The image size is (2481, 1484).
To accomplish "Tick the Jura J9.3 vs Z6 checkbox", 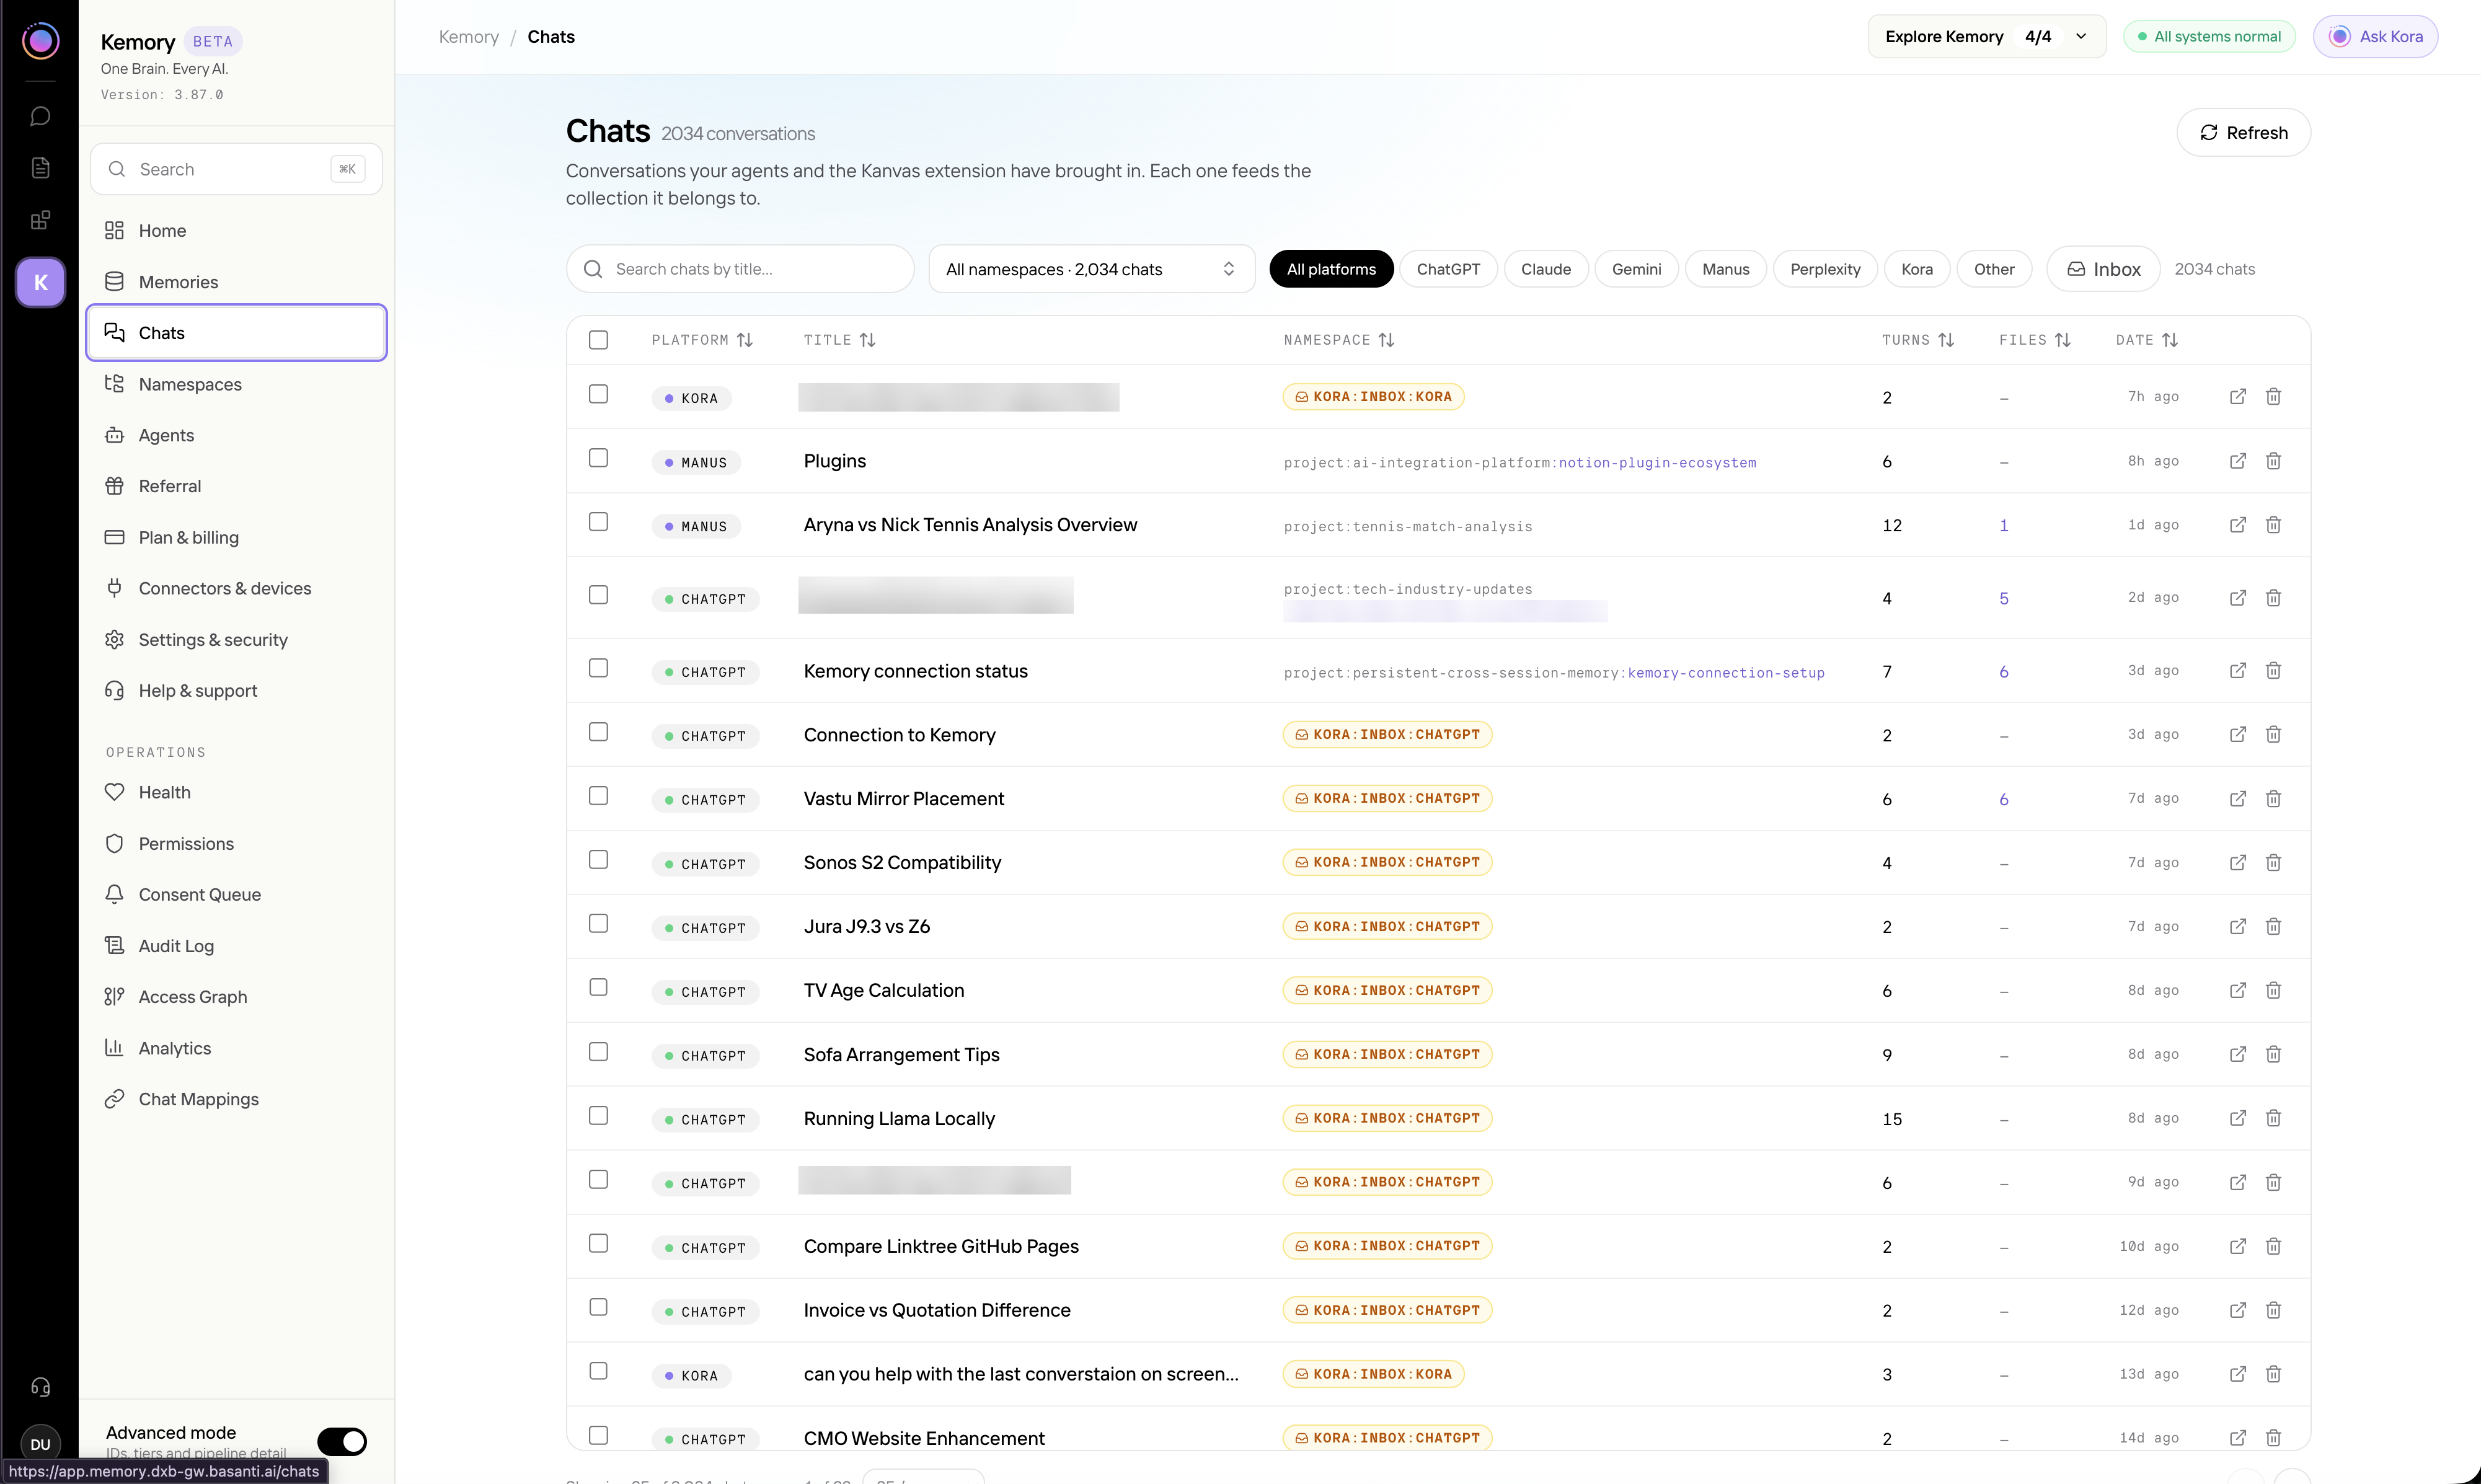I will click(x=598, y=924).
